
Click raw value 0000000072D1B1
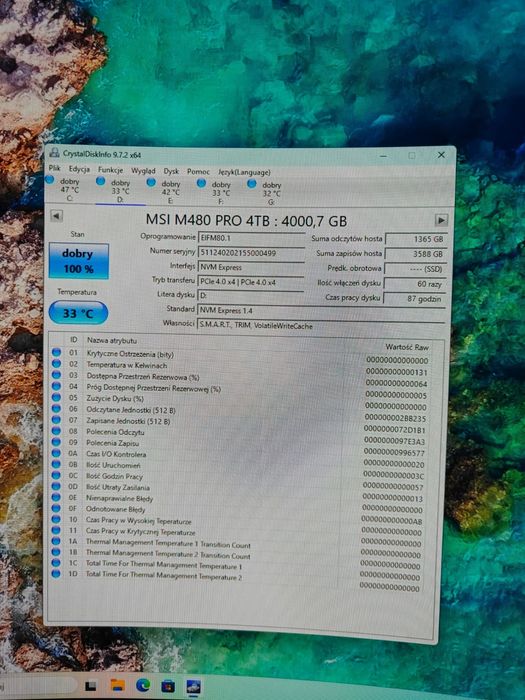[x=395, y=430]
